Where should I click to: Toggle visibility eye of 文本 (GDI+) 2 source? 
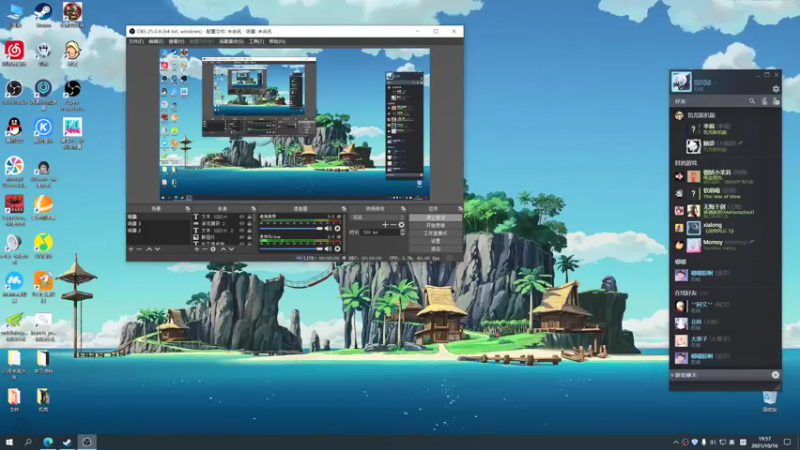click(x=242, y=231)
